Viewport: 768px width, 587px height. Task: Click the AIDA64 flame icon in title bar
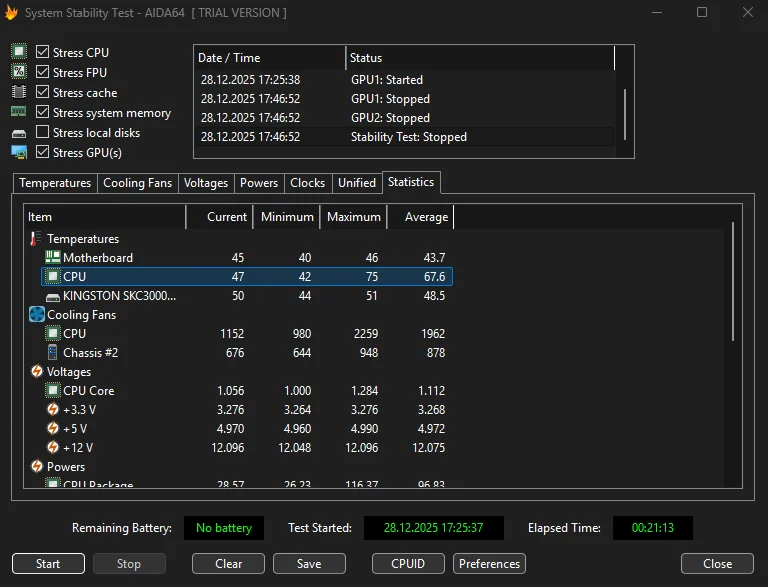(11, 12)
